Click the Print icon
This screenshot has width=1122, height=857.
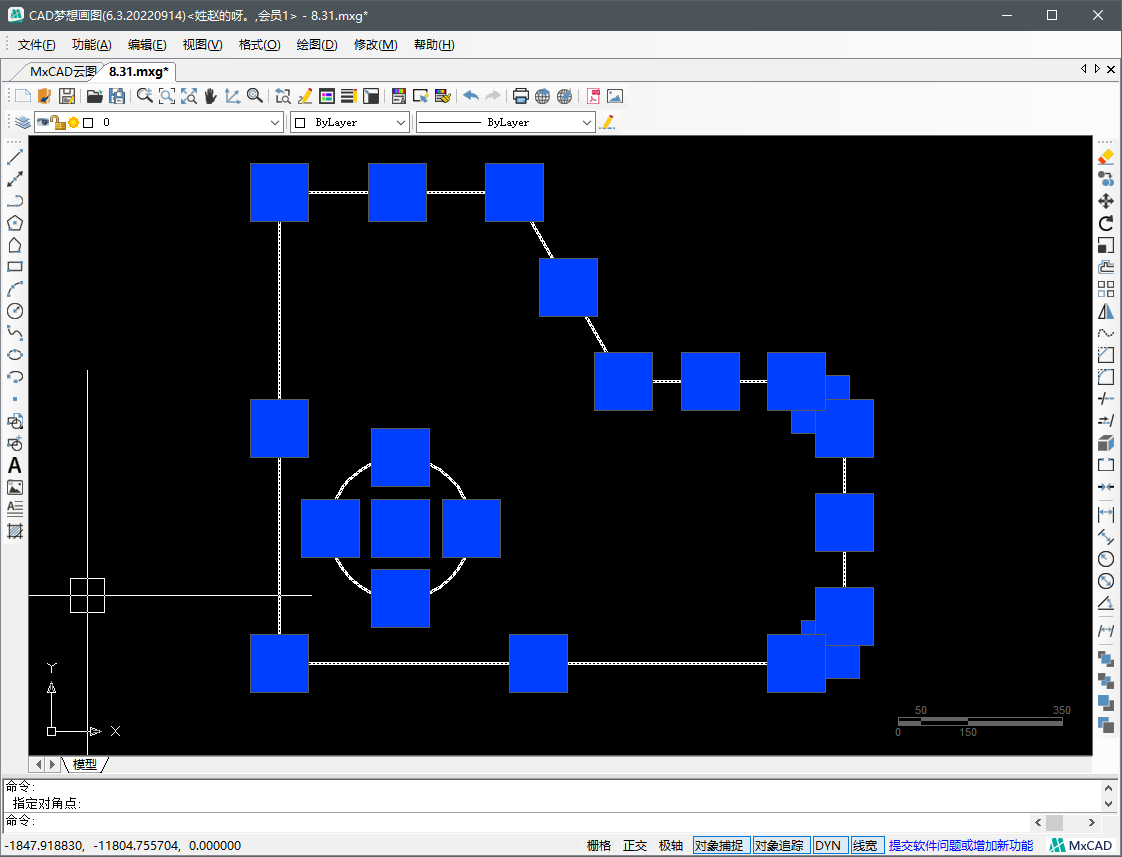click(520, 96)
